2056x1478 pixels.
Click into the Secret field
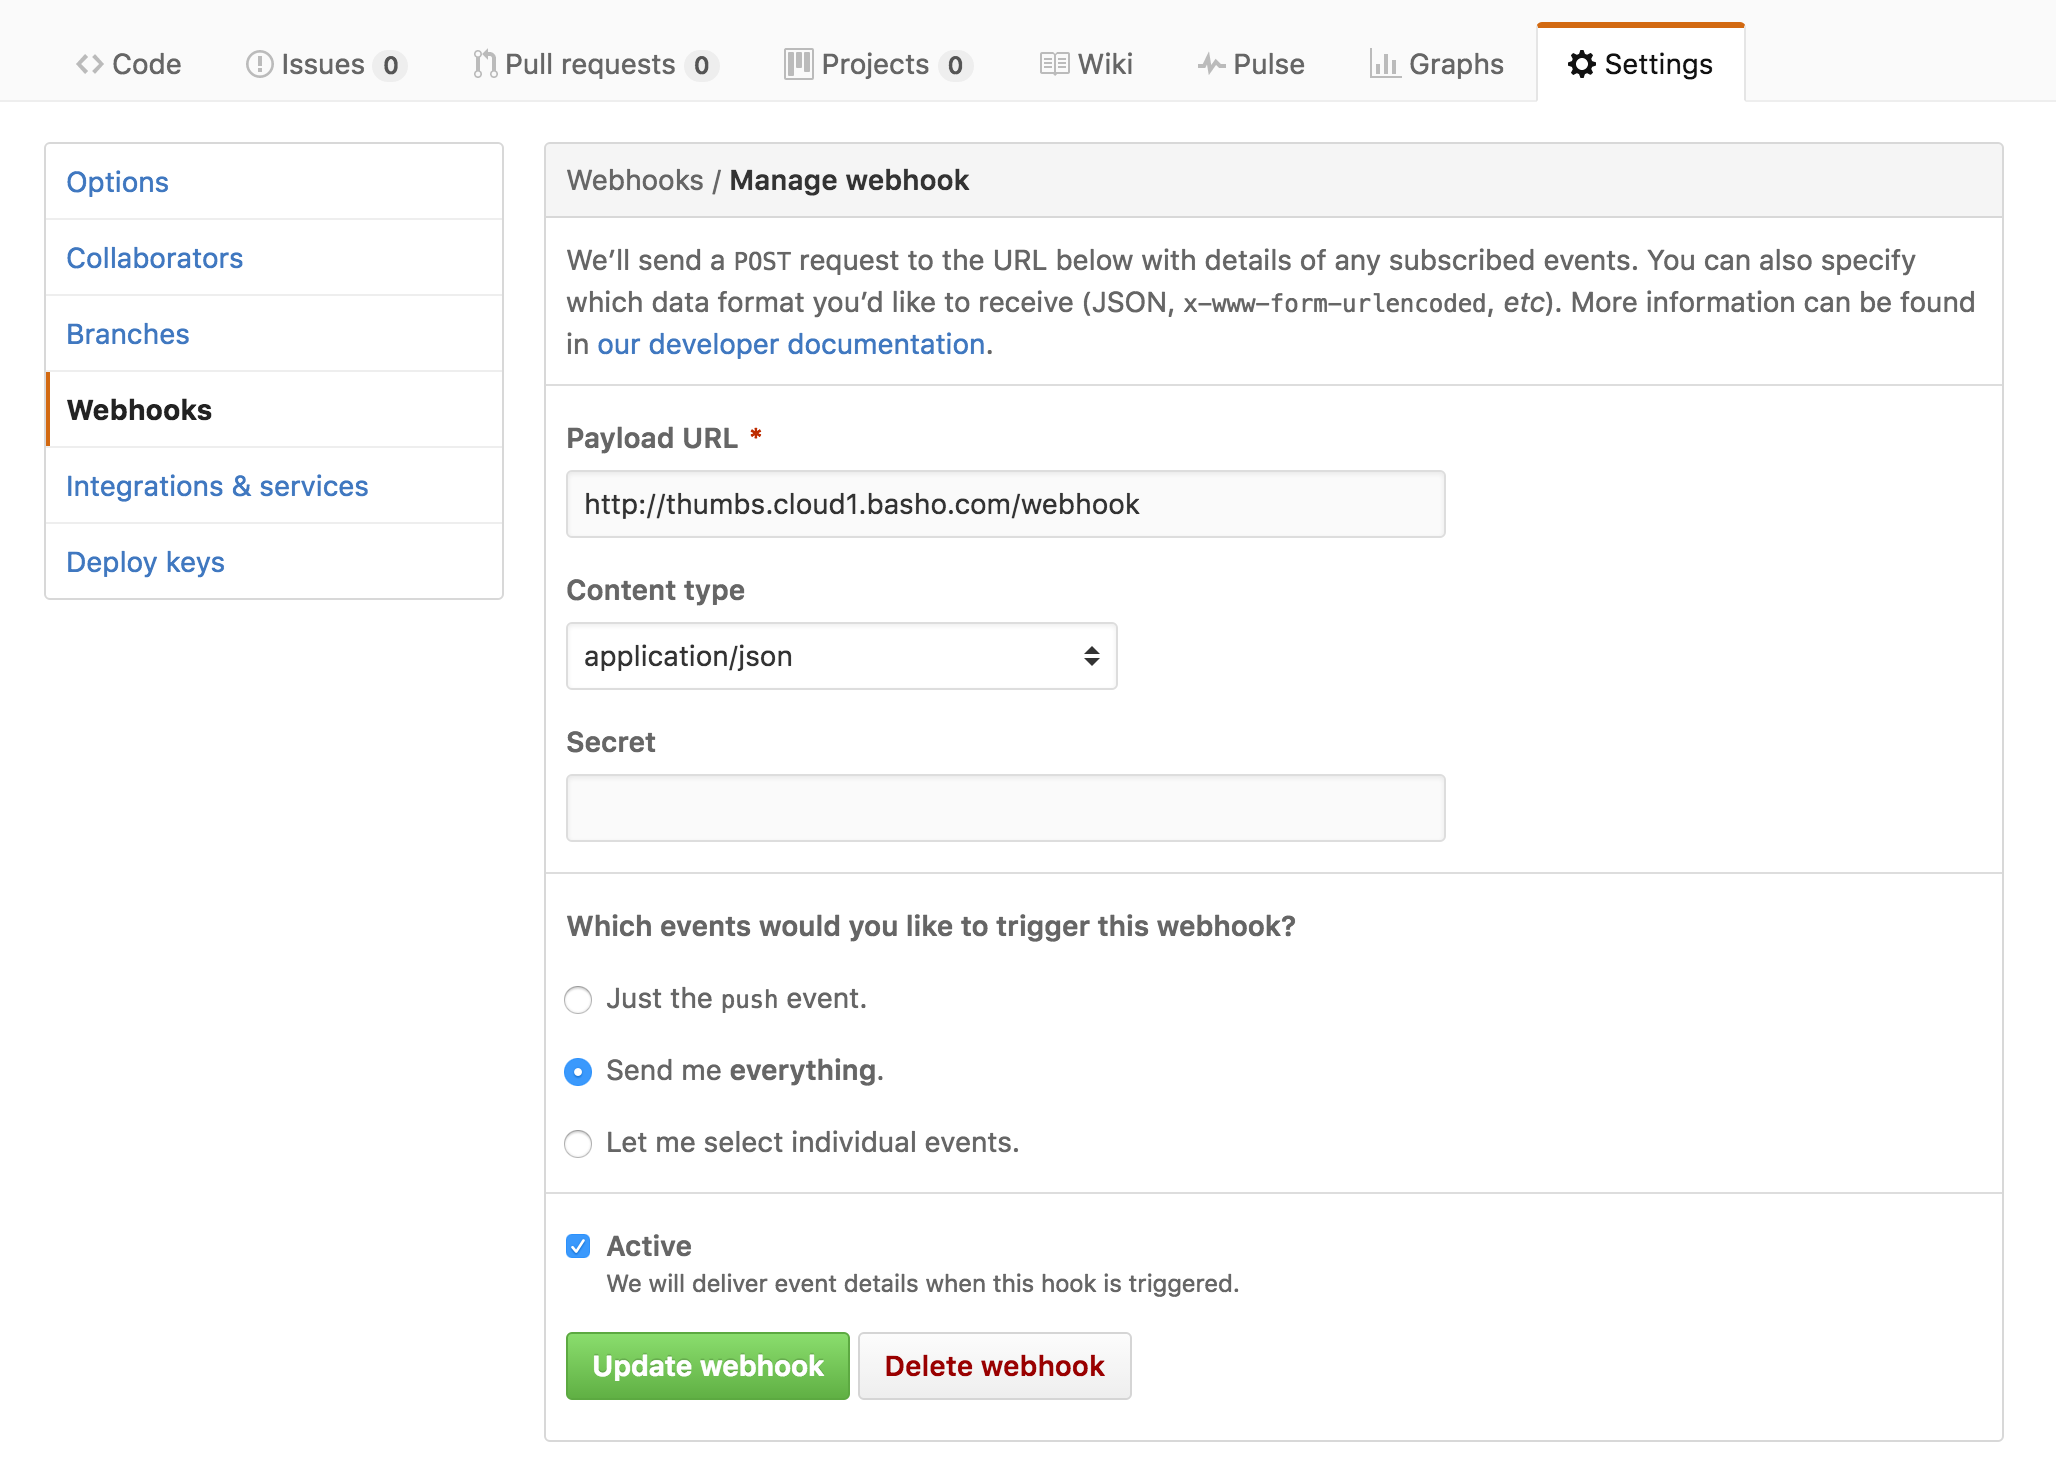point(1005,808)
